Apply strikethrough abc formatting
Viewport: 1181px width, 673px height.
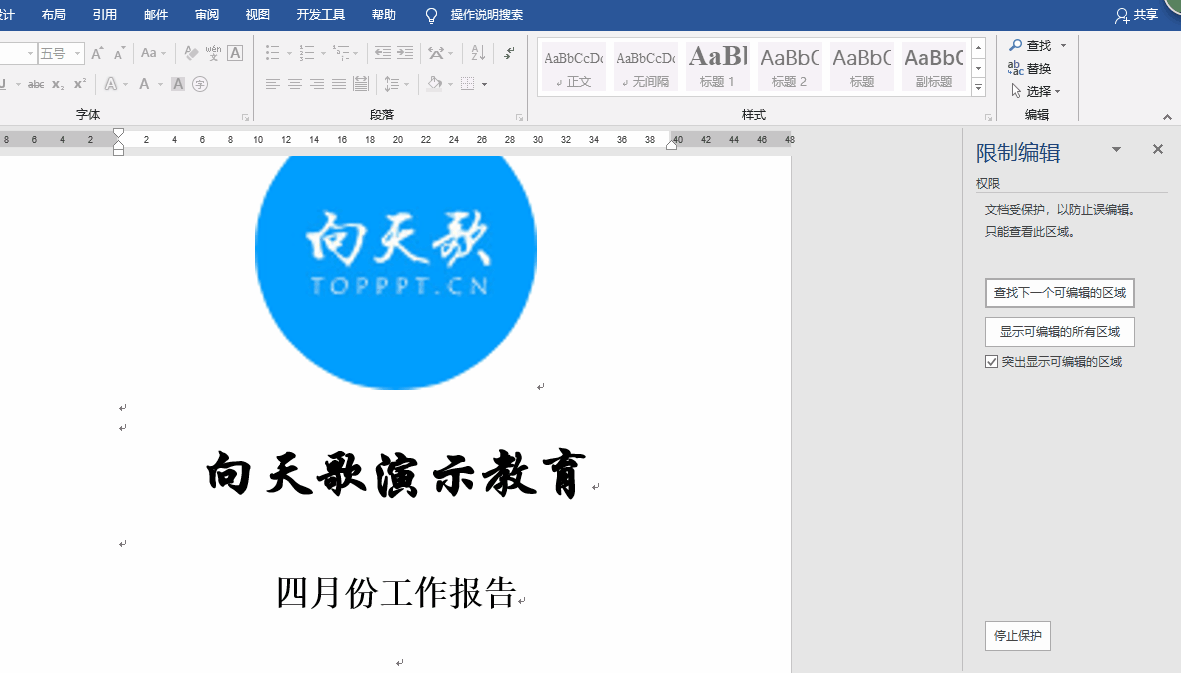pos(35,84)
